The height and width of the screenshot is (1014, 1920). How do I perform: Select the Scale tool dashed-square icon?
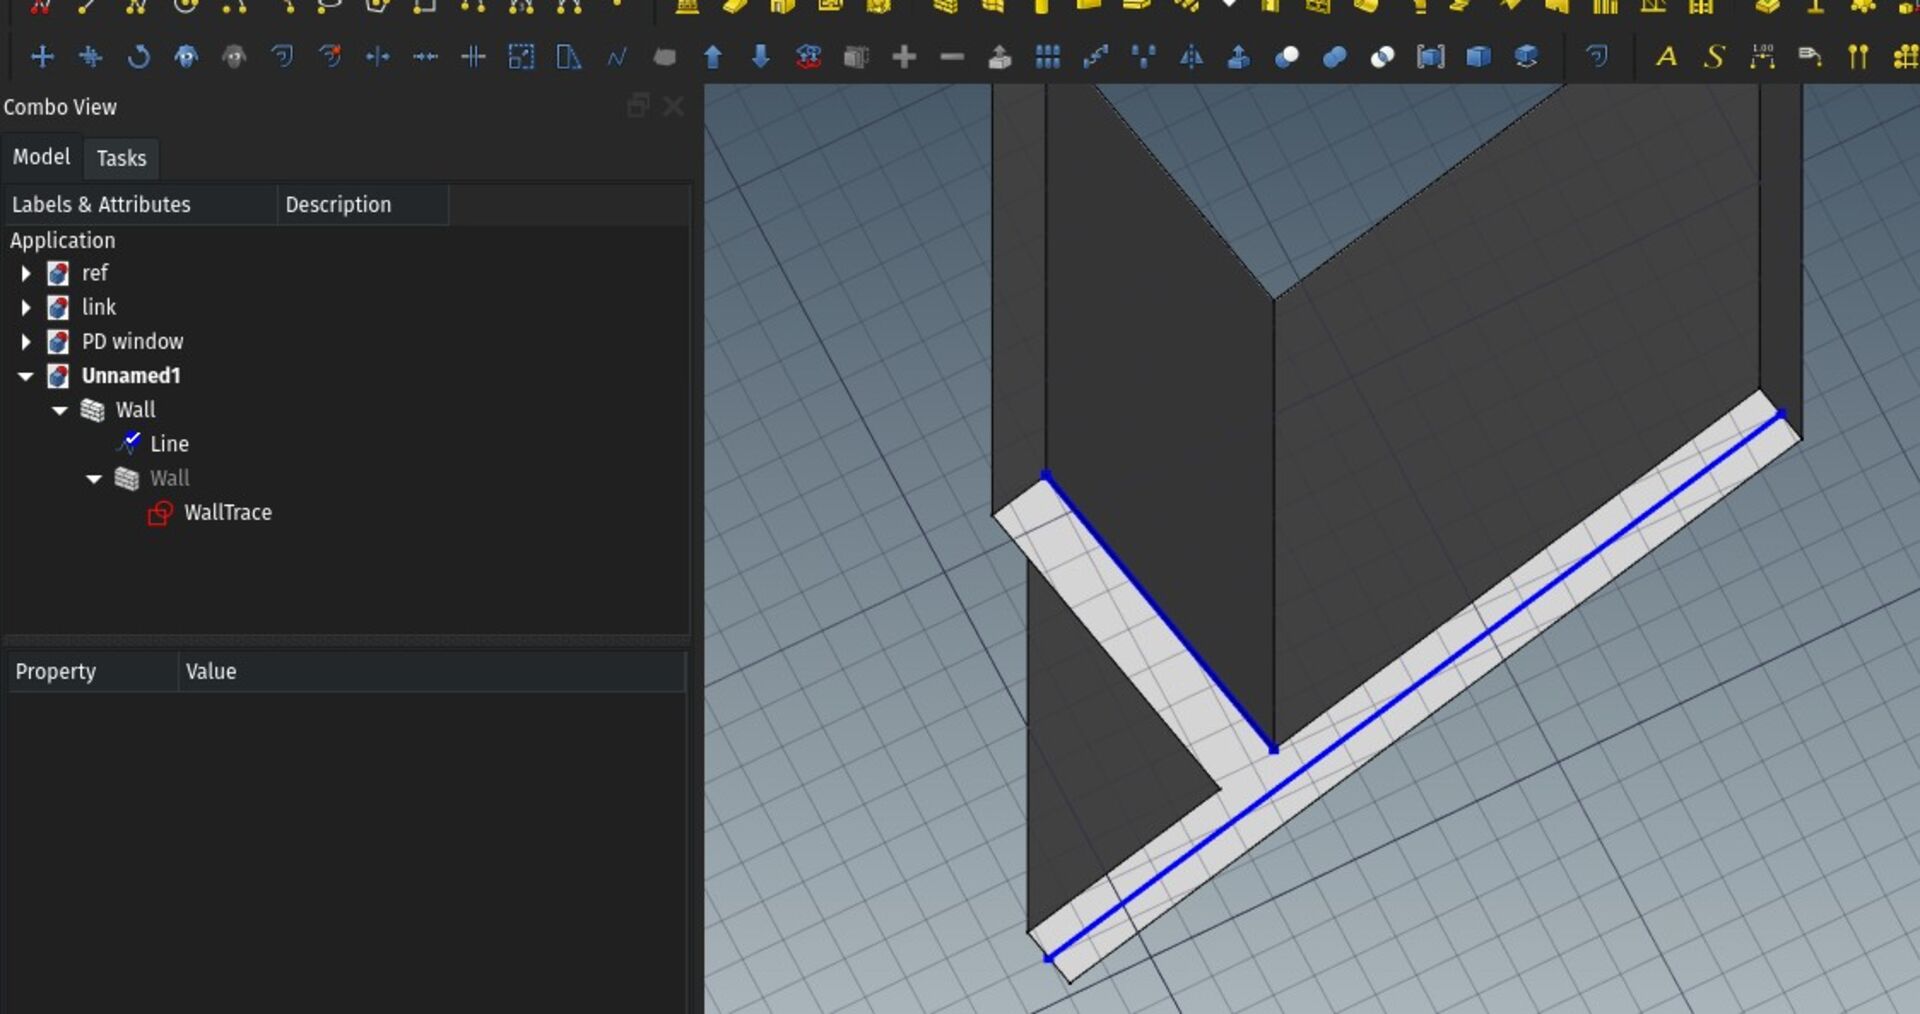click(x=521, y=57)
